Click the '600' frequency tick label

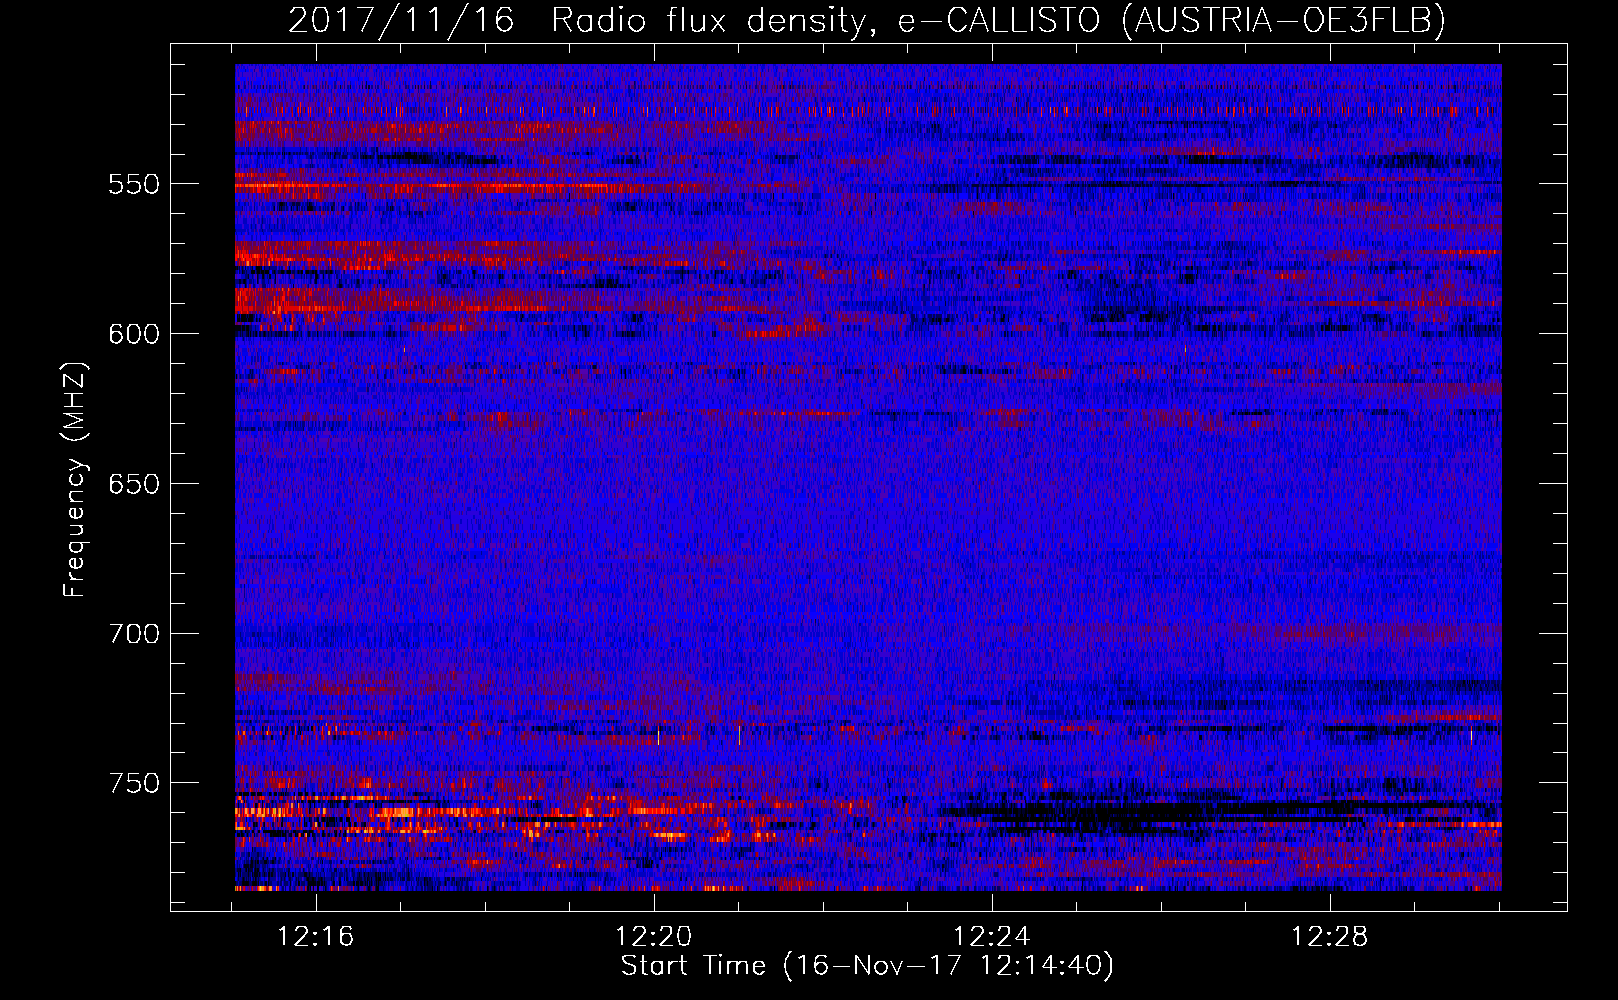(134, 334)
